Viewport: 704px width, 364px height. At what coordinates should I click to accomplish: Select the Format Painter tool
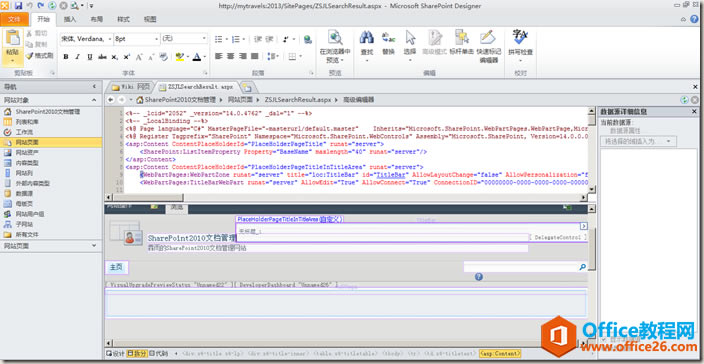pos(40,56)
